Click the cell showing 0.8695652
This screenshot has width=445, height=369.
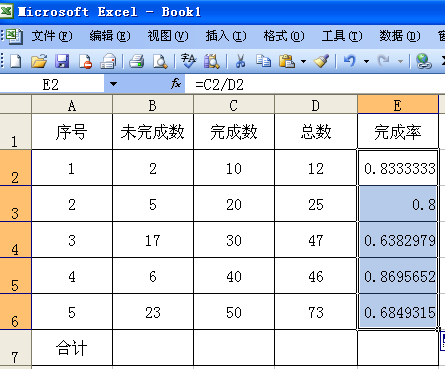click(x=398, y=276)
